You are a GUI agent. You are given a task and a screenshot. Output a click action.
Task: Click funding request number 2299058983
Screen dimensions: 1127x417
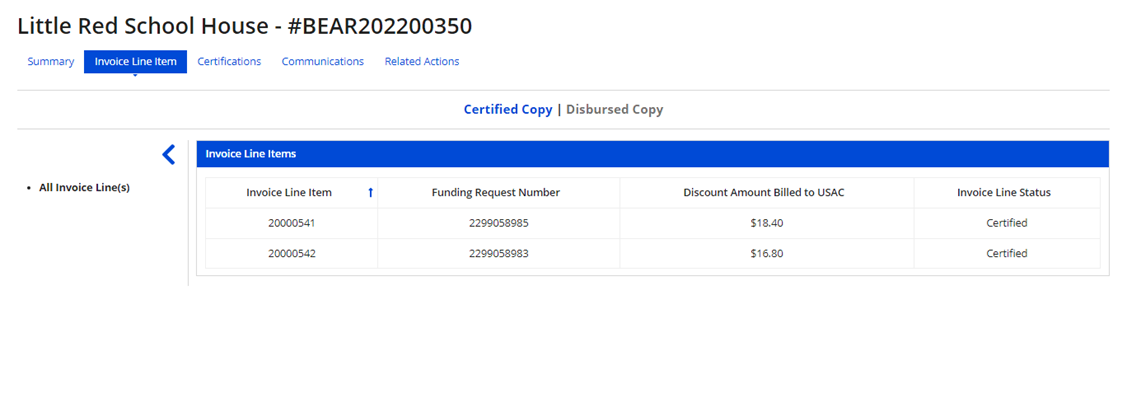click(x=498, y=254)
